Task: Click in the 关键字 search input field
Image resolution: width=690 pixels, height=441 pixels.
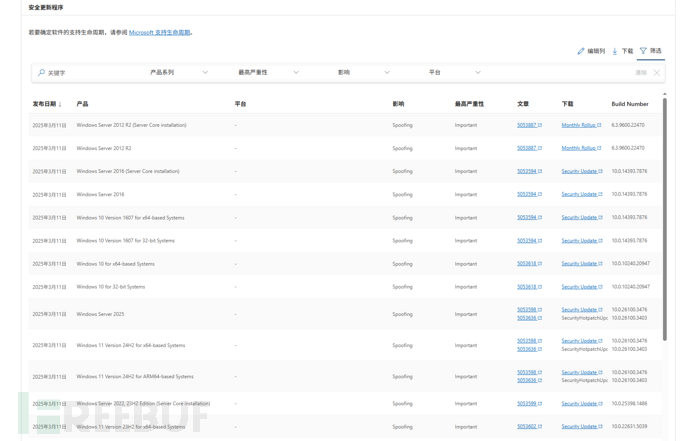Action: tap(90, 73)
